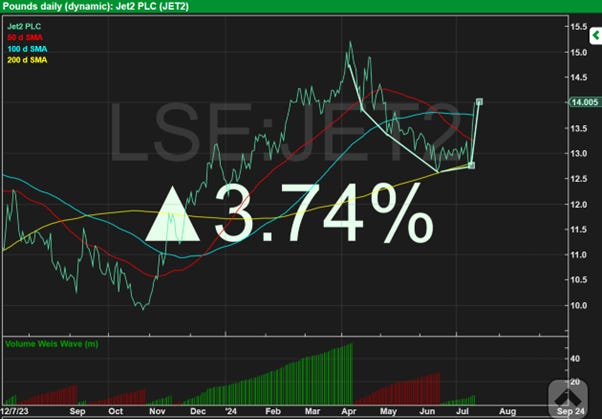
Task: Select the Jet2 PLC legend label
Action: 24,26
